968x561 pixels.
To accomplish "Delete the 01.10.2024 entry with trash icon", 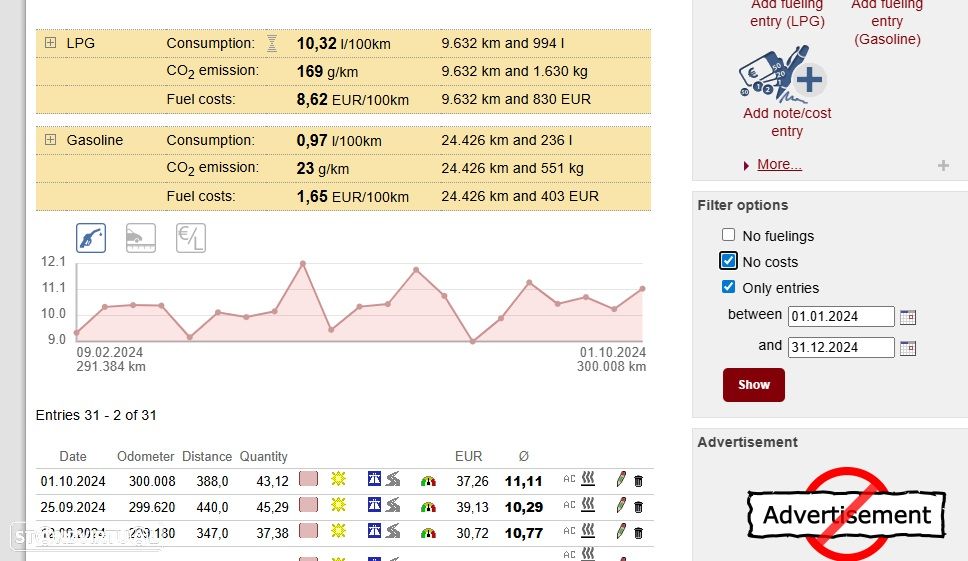I will pyautogui.click(x=638, y=481).
